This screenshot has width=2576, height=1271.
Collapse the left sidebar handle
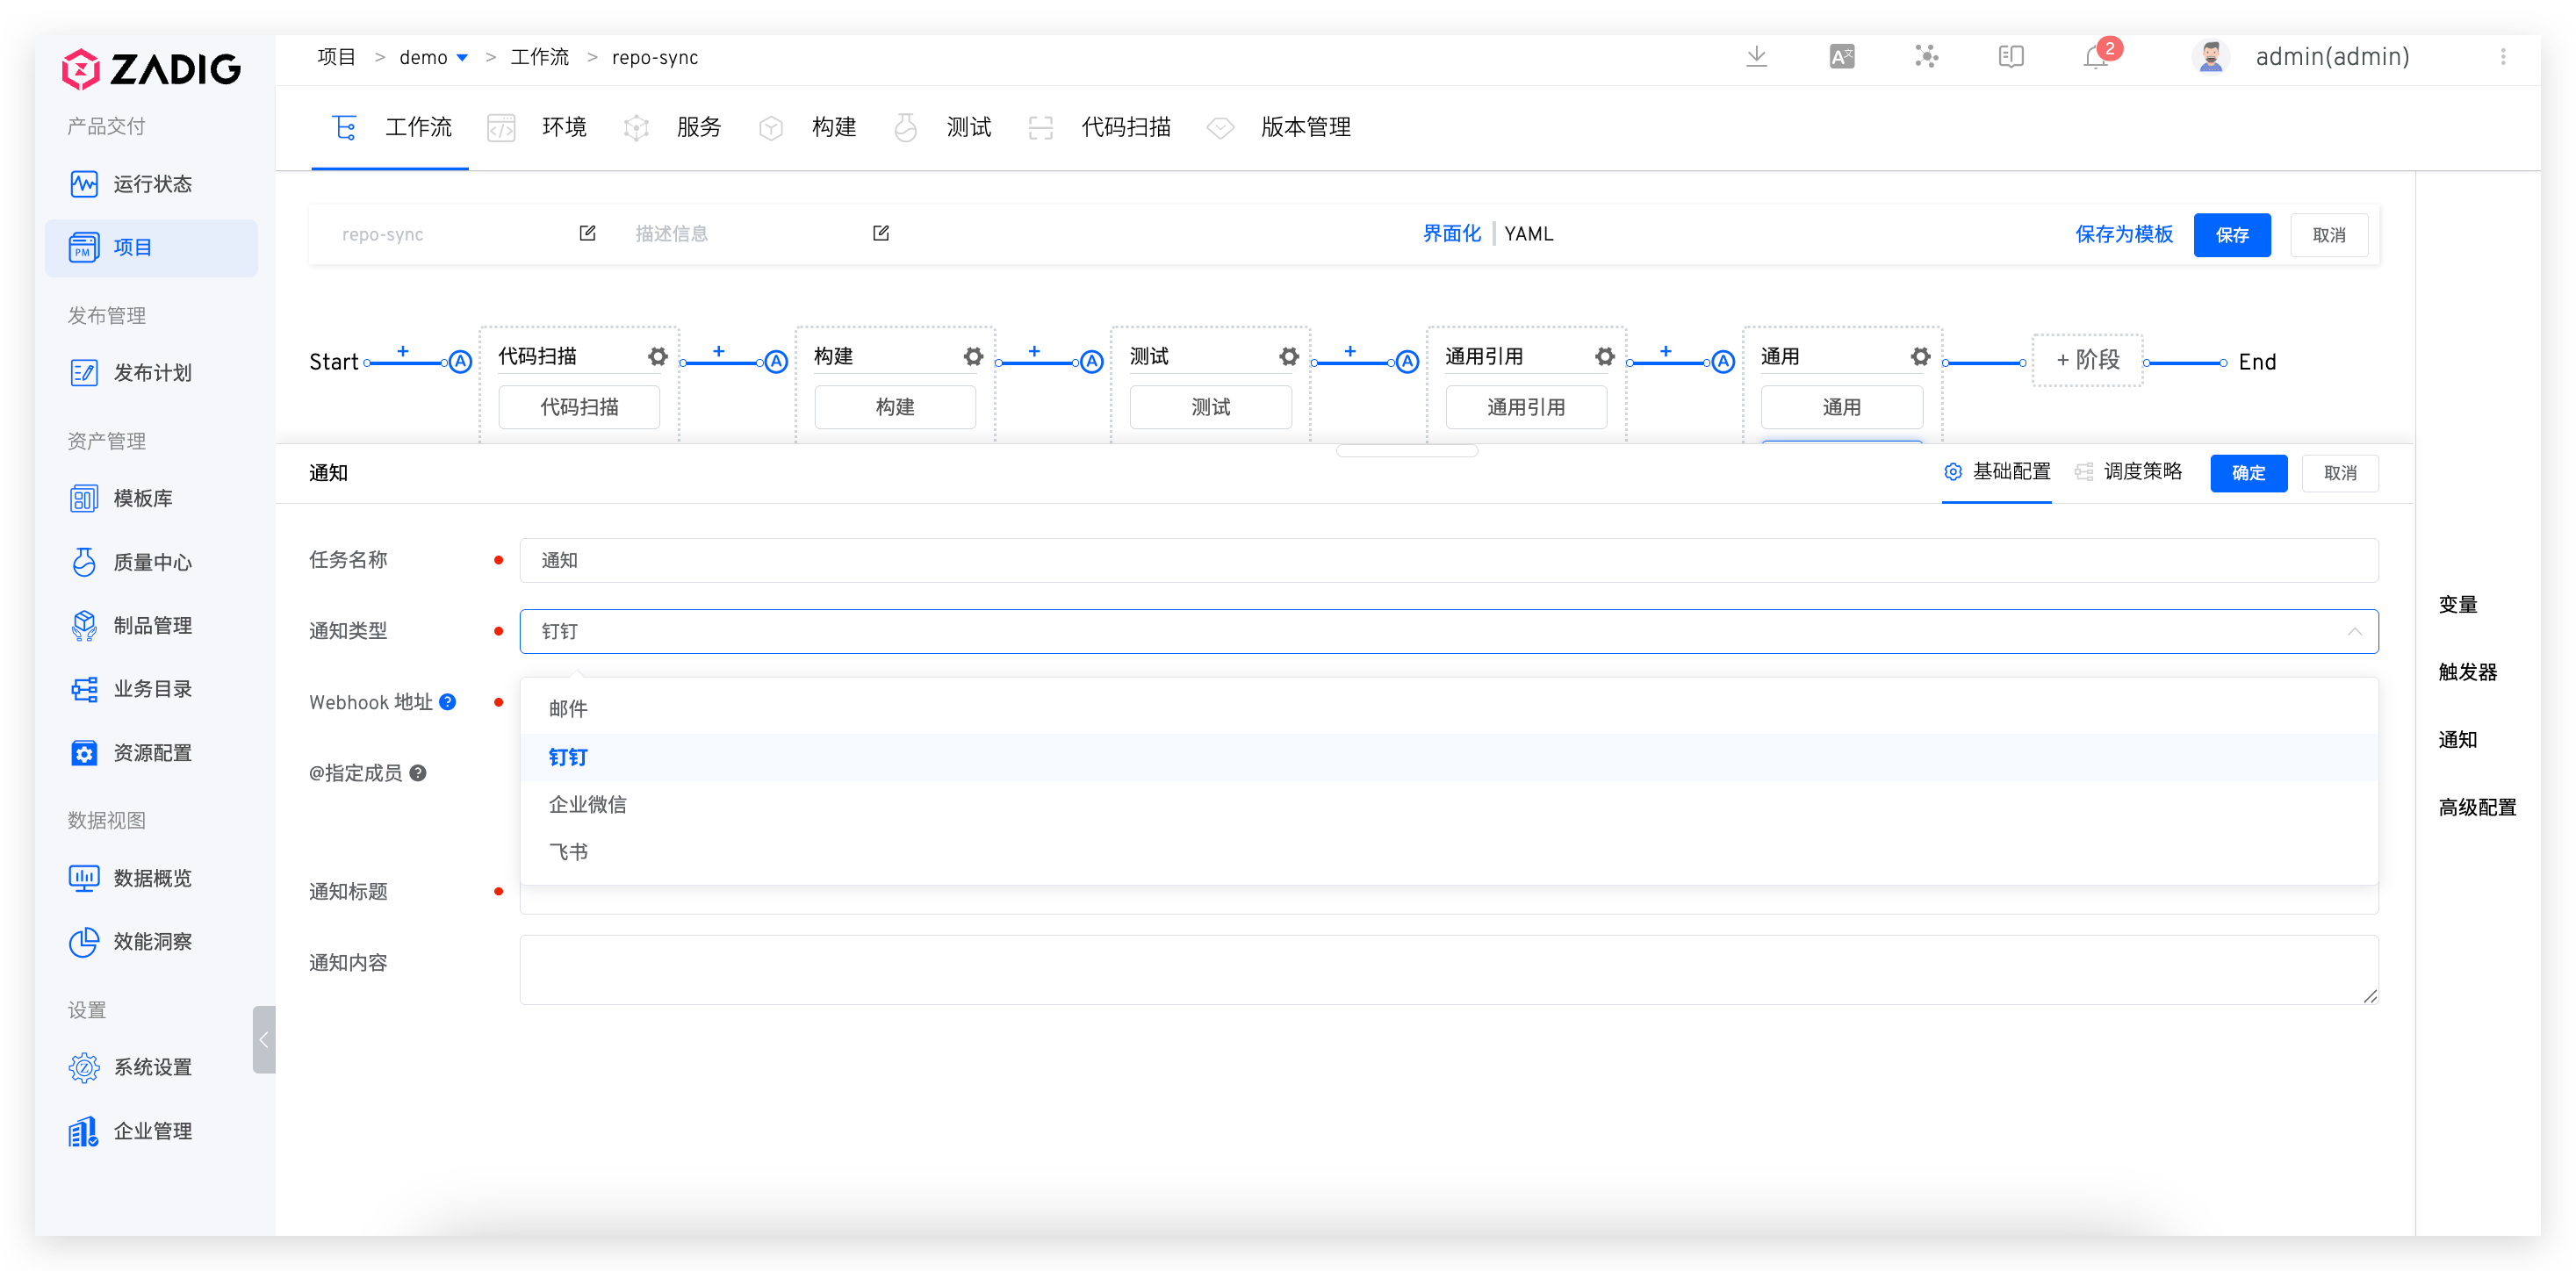tap(263, 1040)
